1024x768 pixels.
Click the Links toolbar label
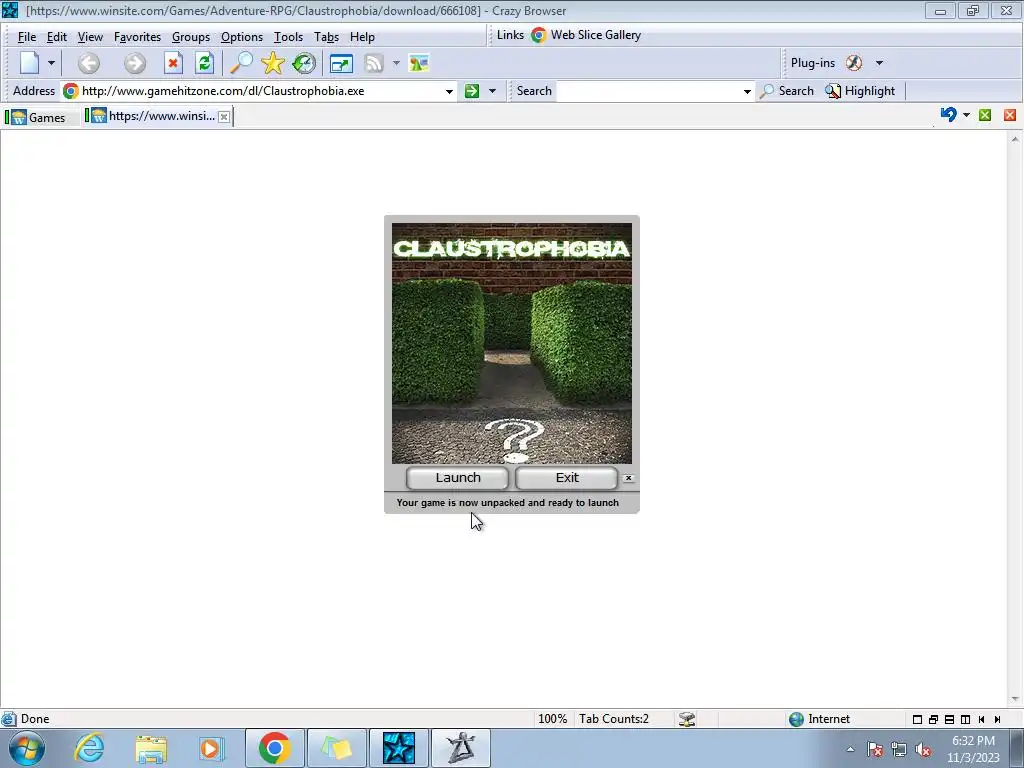click(x=510, y=35)
